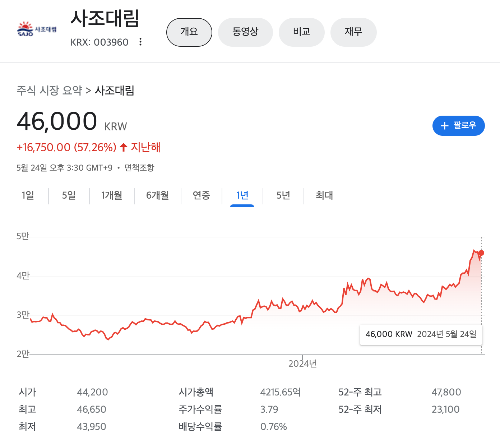
Task: Click the +16,750.00 (57.26%) change text
Action: (x=67, y=147)
